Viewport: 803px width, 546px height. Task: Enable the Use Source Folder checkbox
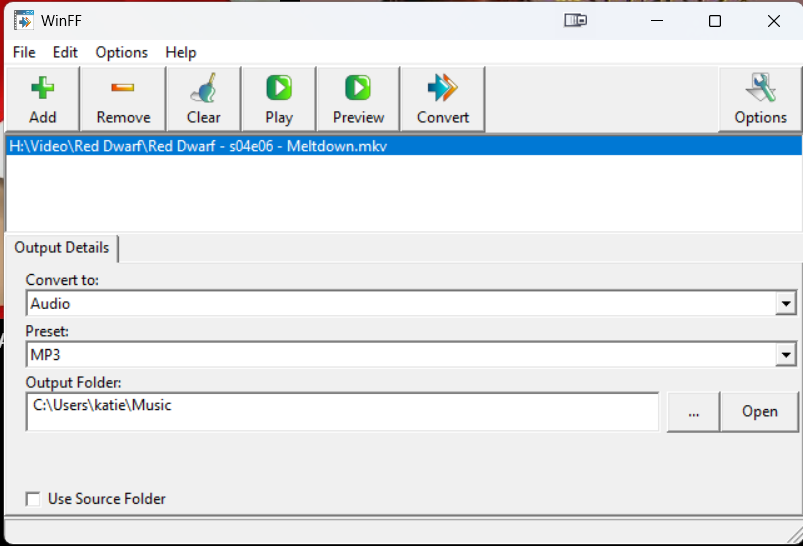point(34,499)
